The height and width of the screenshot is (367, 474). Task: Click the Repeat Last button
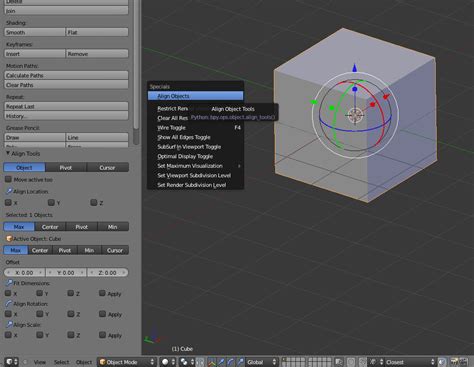(x=66, y=106)
